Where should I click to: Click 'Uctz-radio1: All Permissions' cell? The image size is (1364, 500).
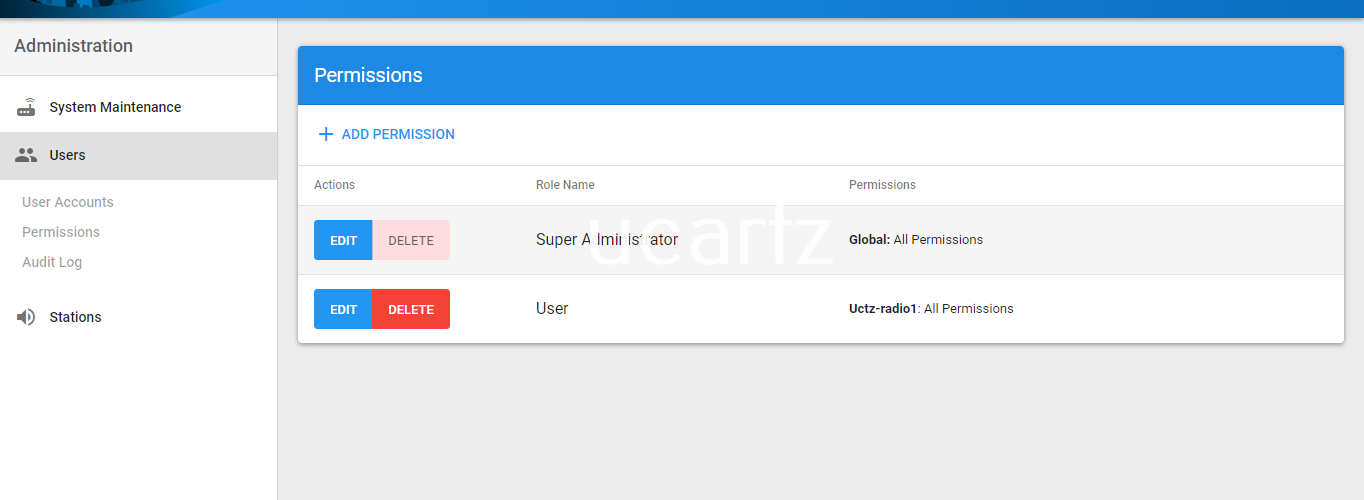pos(931,309)
